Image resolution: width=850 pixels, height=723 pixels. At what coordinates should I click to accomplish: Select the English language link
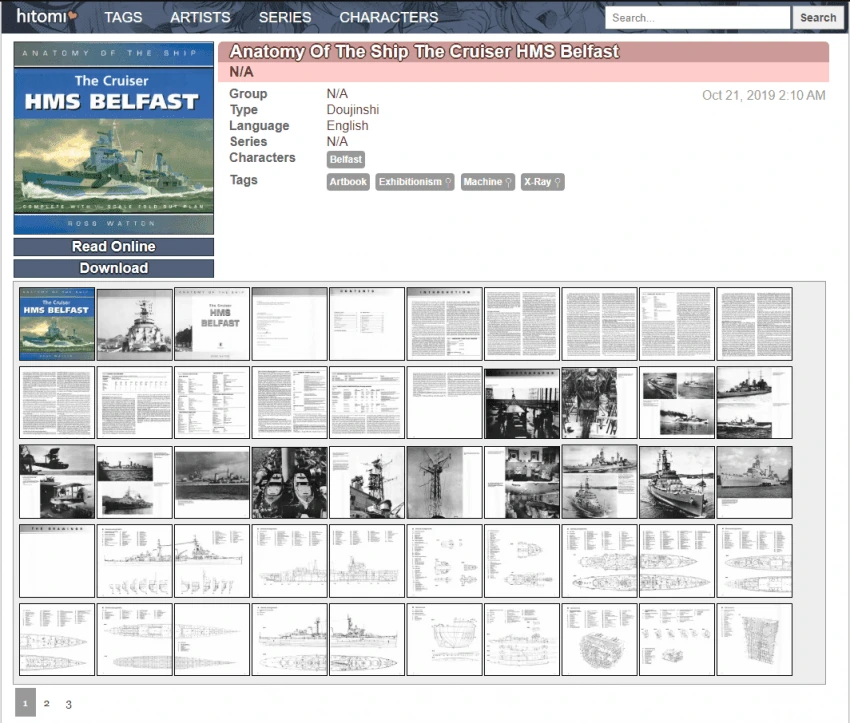coord(347,126)
